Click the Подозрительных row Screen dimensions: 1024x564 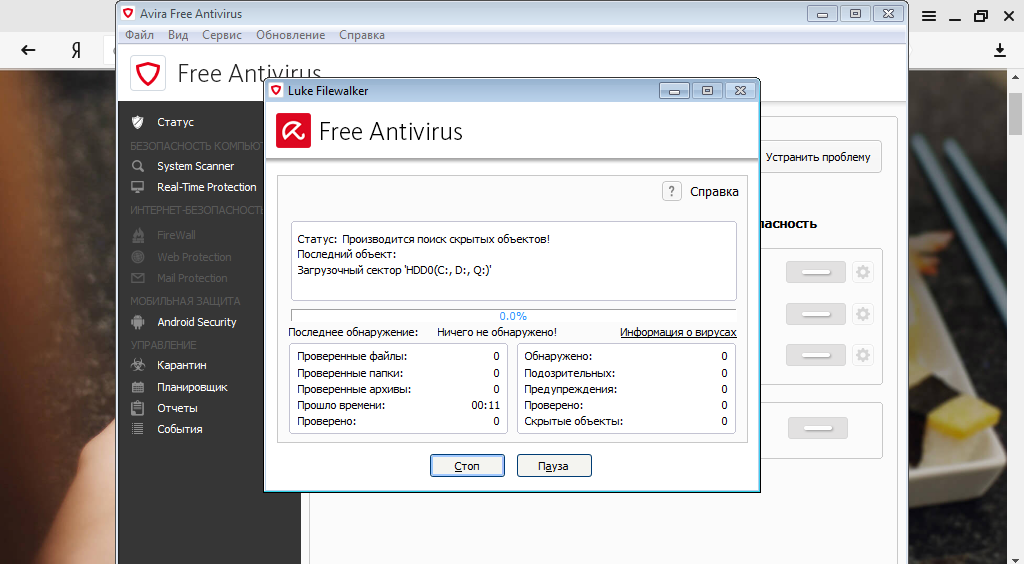pos(626,373)
